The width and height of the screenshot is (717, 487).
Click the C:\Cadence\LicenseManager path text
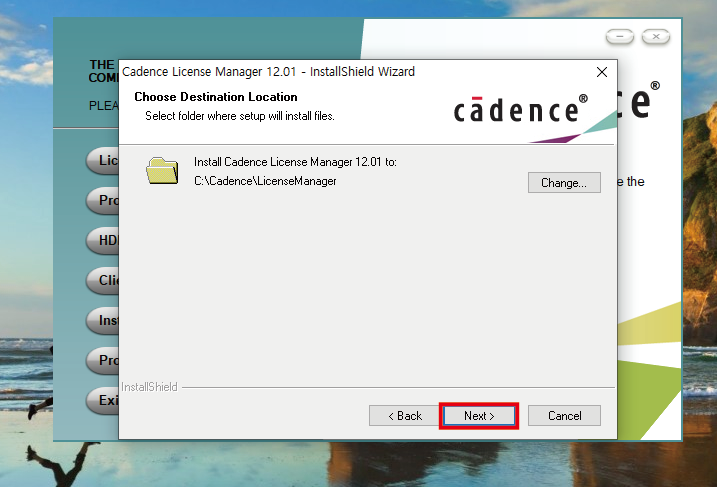[x=265, y=181]
